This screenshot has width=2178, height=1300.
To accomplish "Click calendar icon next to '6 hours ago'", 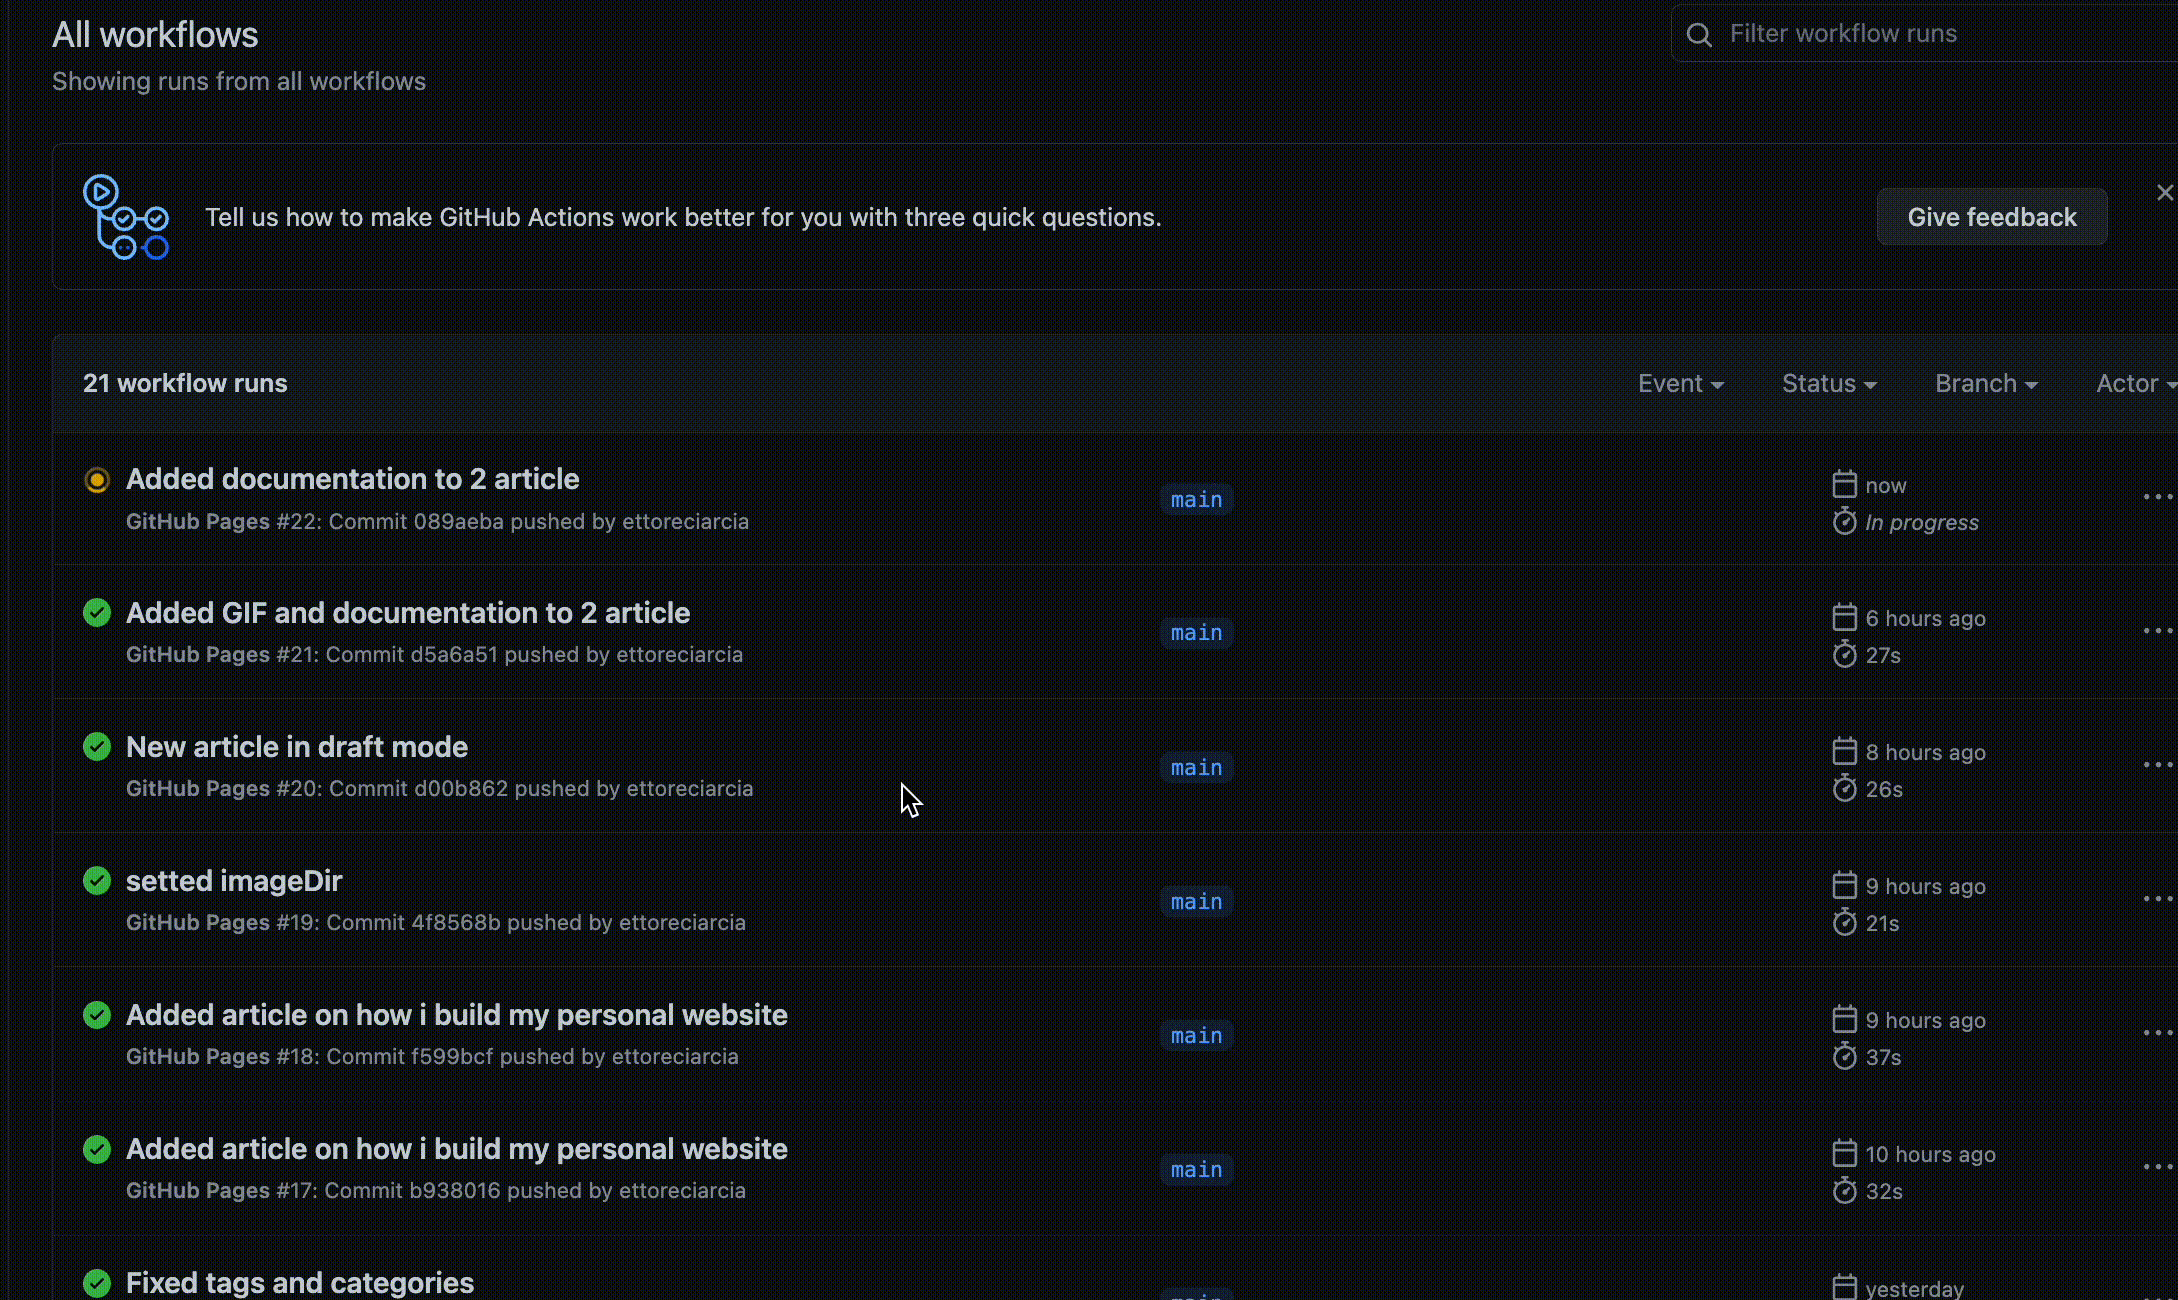I will [x=1845, y=617].
